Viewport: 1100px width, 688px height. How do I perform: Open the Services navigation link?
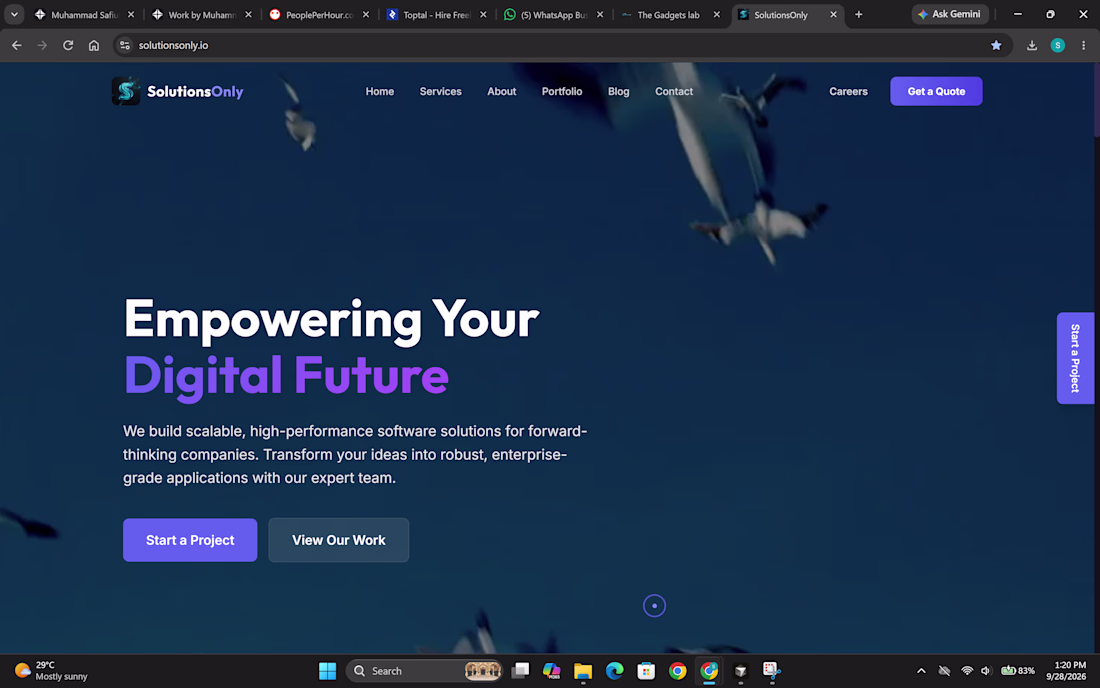point(441,91)
